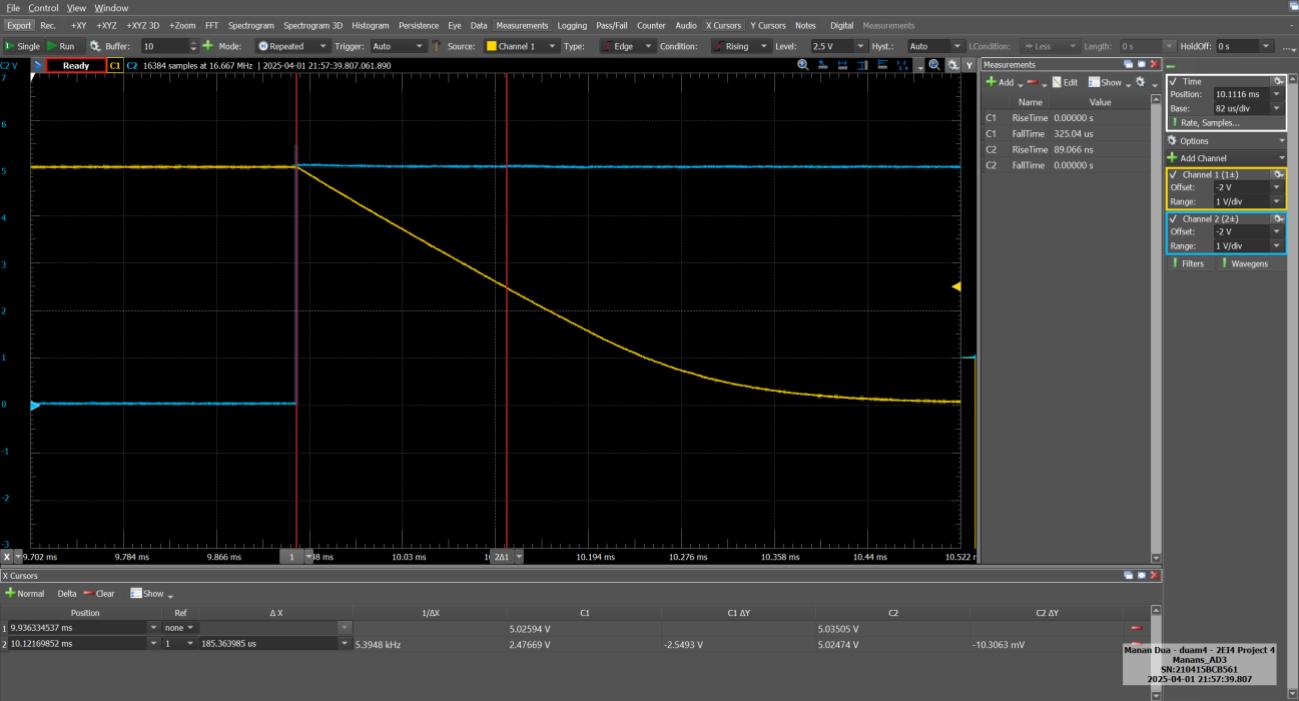Click the Run button

tap(58, 45)
